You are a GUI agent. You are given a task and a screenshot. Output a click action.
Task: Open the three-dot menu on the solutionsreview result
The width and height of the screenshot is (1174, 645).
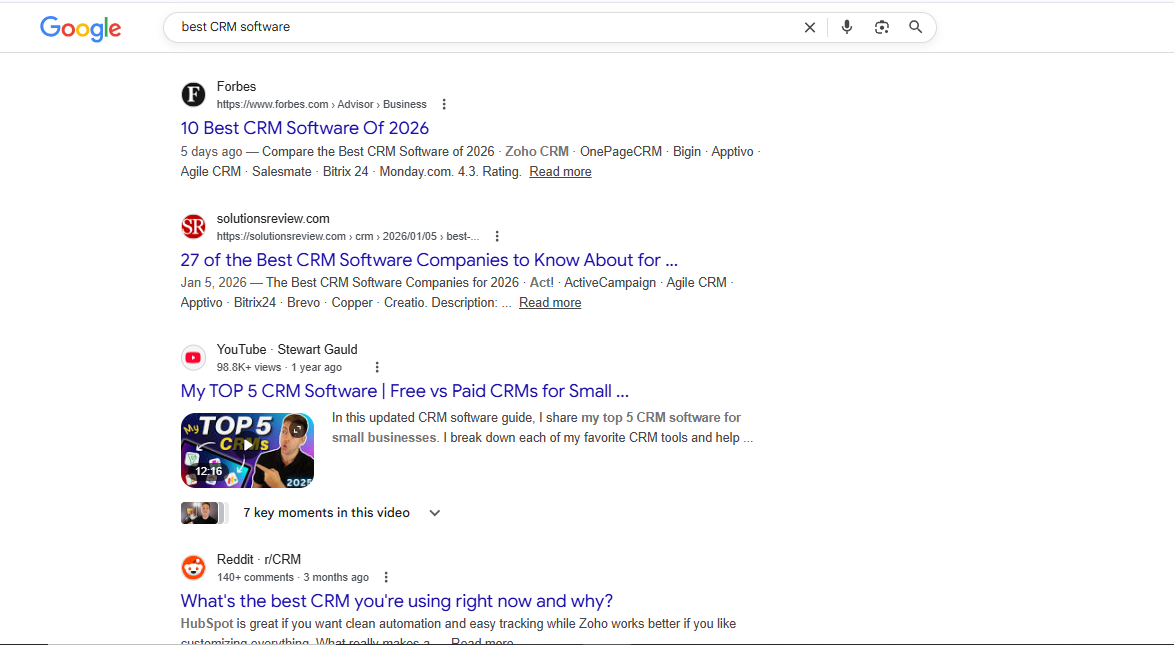[497, 235]
